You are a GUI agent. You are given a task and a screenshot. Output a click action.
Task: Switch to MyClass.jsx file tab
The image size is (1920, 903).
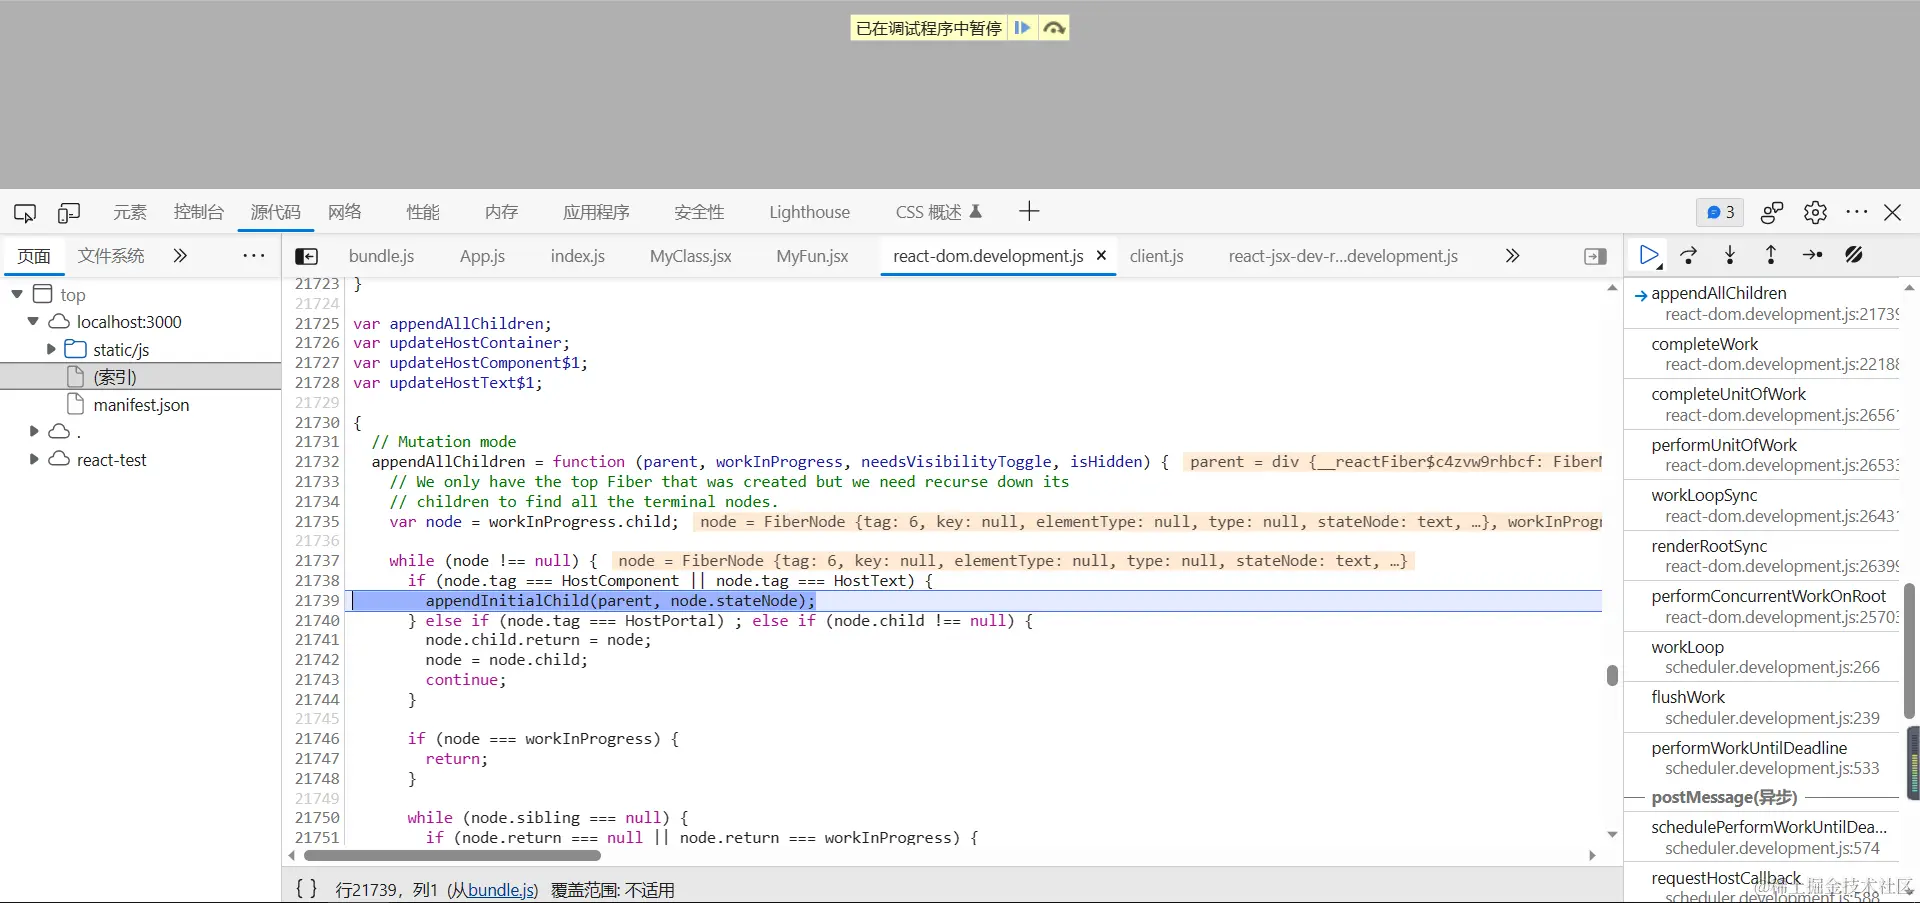tap(690, 256)
